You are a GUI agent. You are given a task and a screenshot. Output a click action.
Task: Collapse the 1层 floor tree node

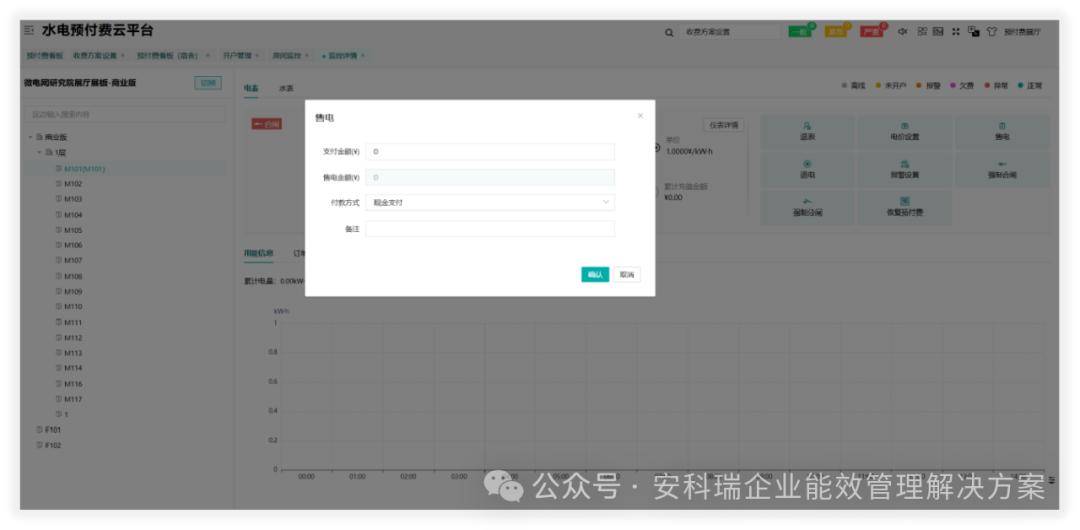tap(40, 152)
